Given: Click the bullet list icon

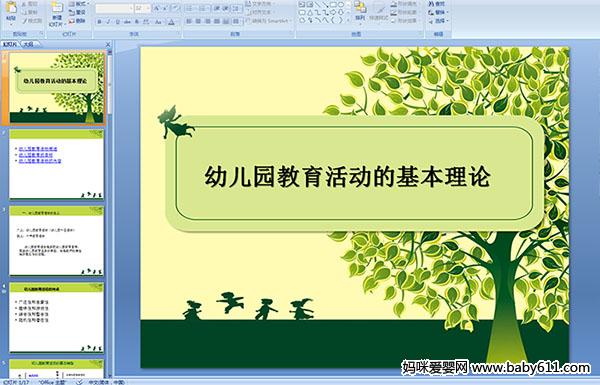Looking at the screenshot, I should pyautogui.click(x=190, y=8).
